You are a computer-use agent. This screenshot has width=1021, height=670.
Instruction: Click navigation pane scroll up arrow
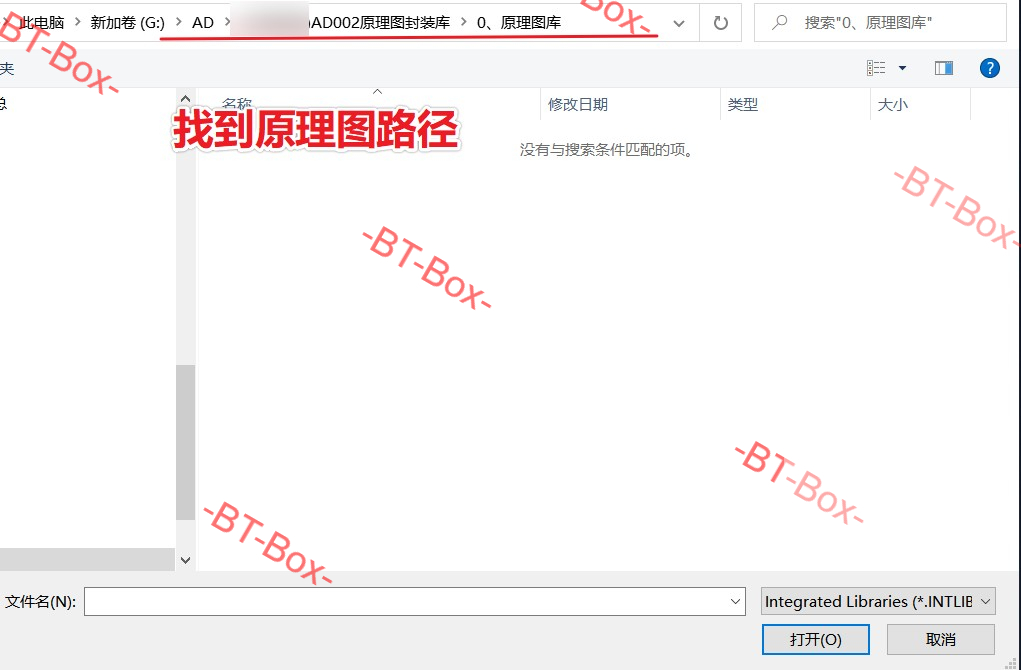[185, 98]
